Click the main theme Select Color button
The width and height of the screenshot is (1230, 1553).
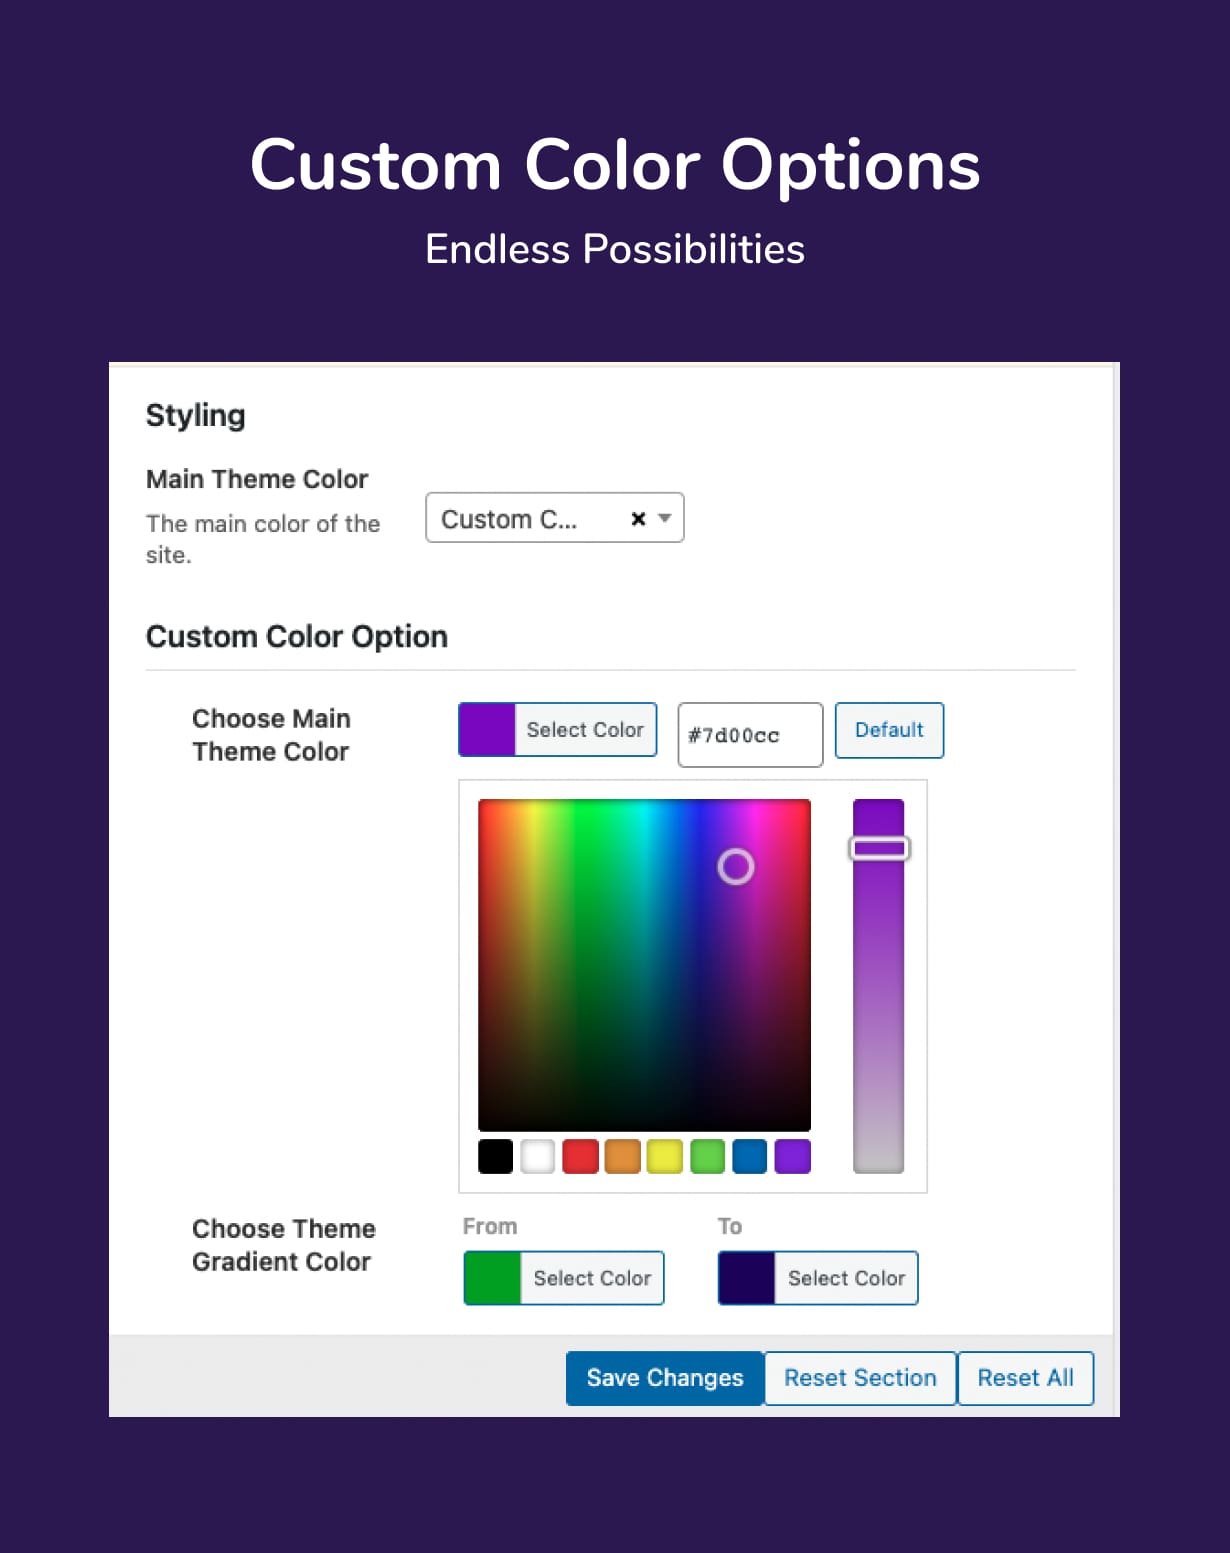click(585, 730)
